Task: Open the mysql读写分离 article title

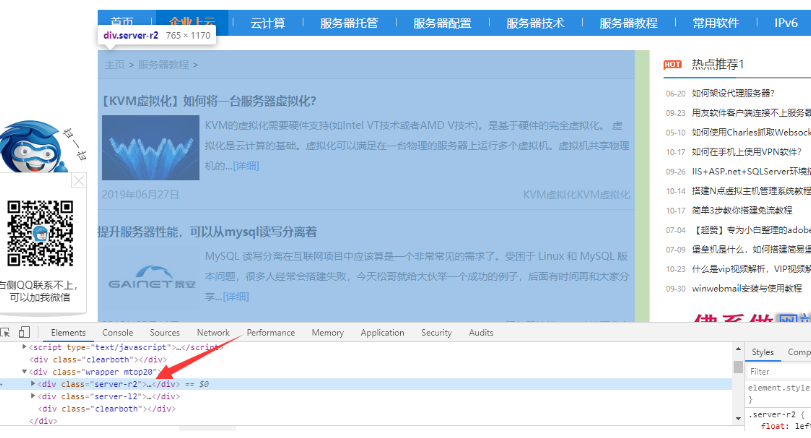Action: [x=207, y=232]
